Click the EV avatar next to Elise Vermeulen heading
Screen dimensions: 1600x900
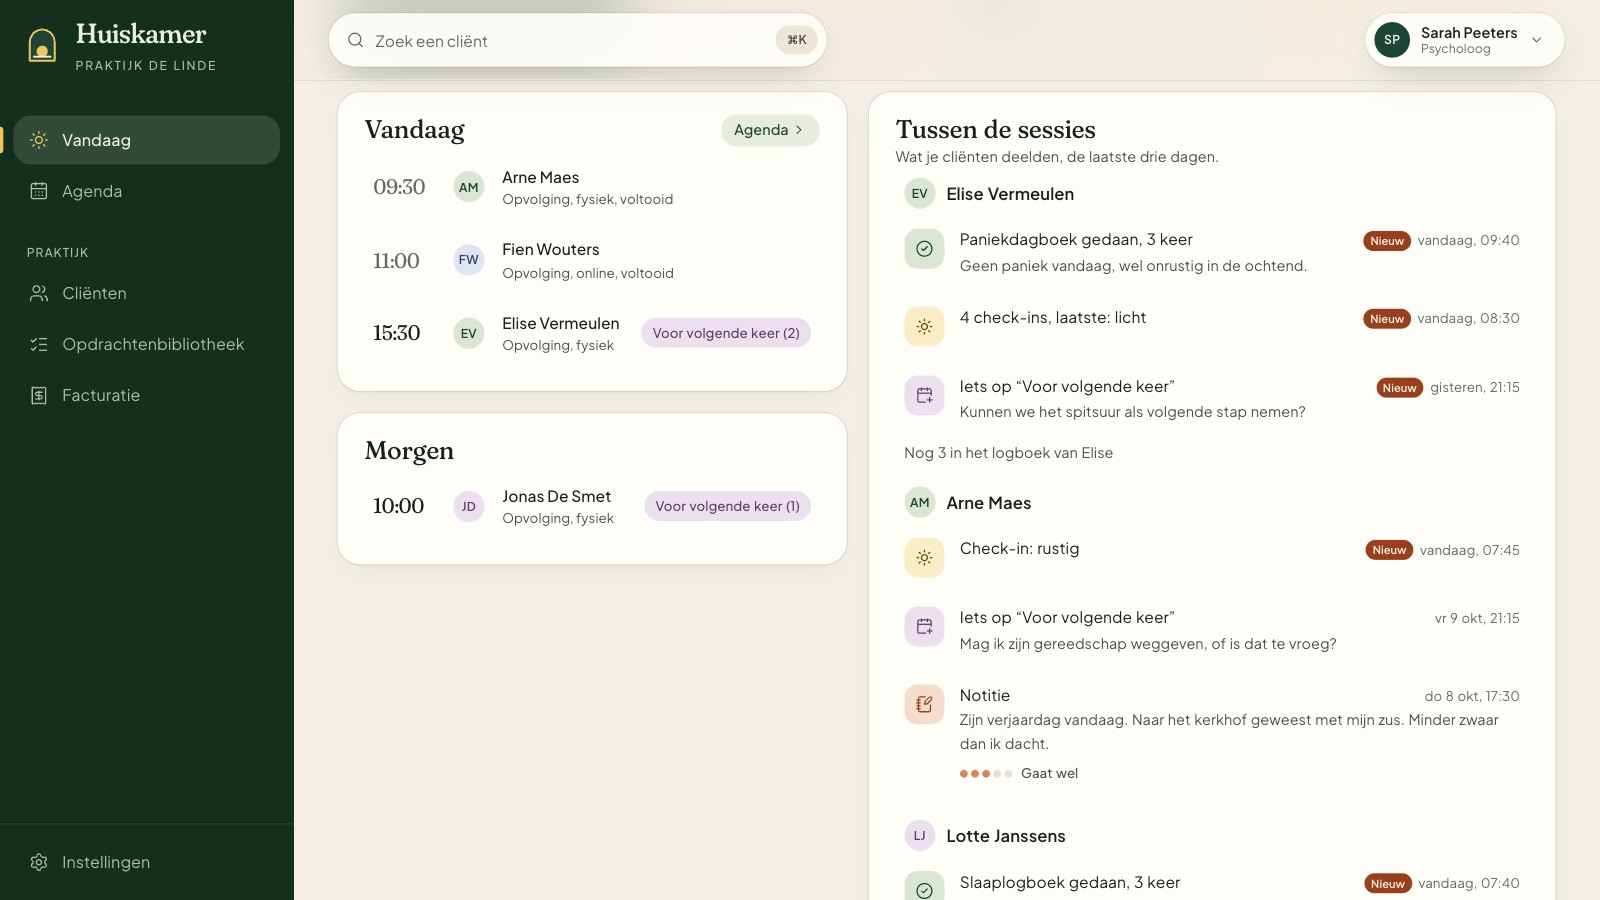point(920,194)
